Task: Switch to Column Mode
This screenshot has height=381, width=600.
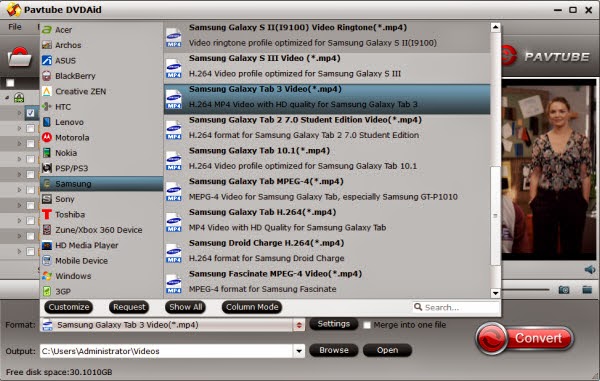Action: (x=252, y=307)
